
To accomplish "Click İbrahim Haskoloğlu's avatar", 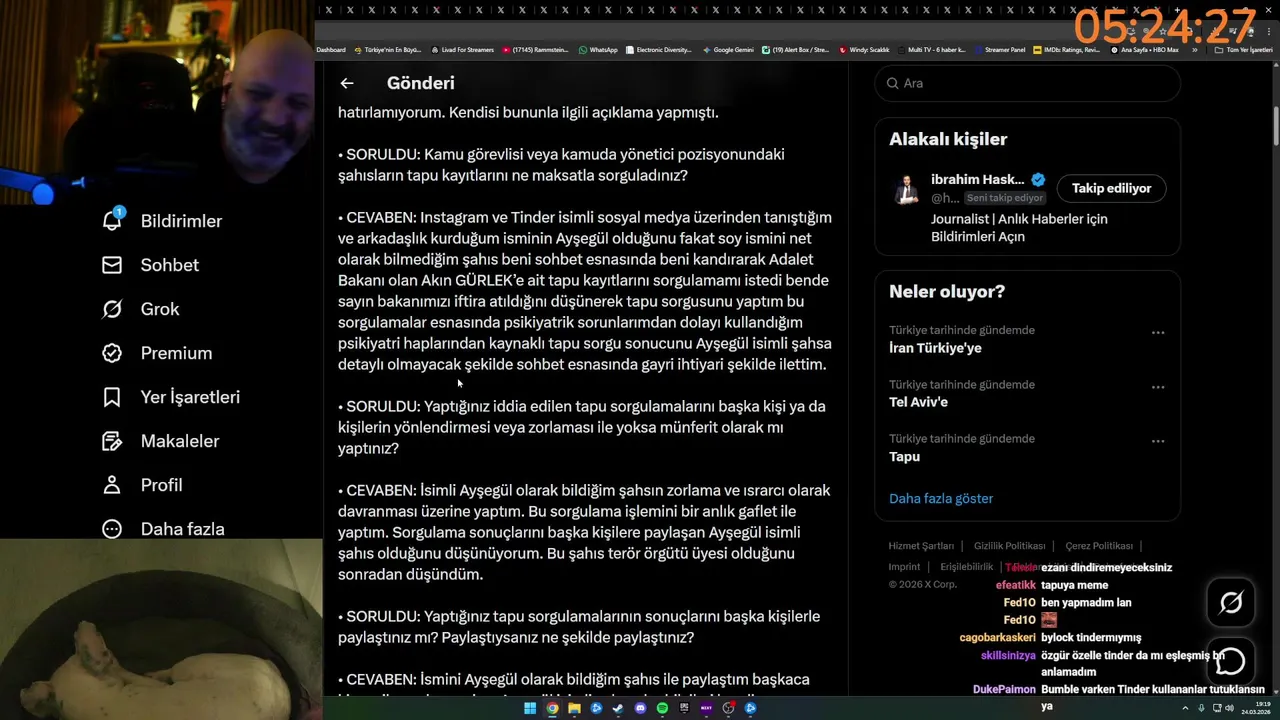I will click(906, 189).
